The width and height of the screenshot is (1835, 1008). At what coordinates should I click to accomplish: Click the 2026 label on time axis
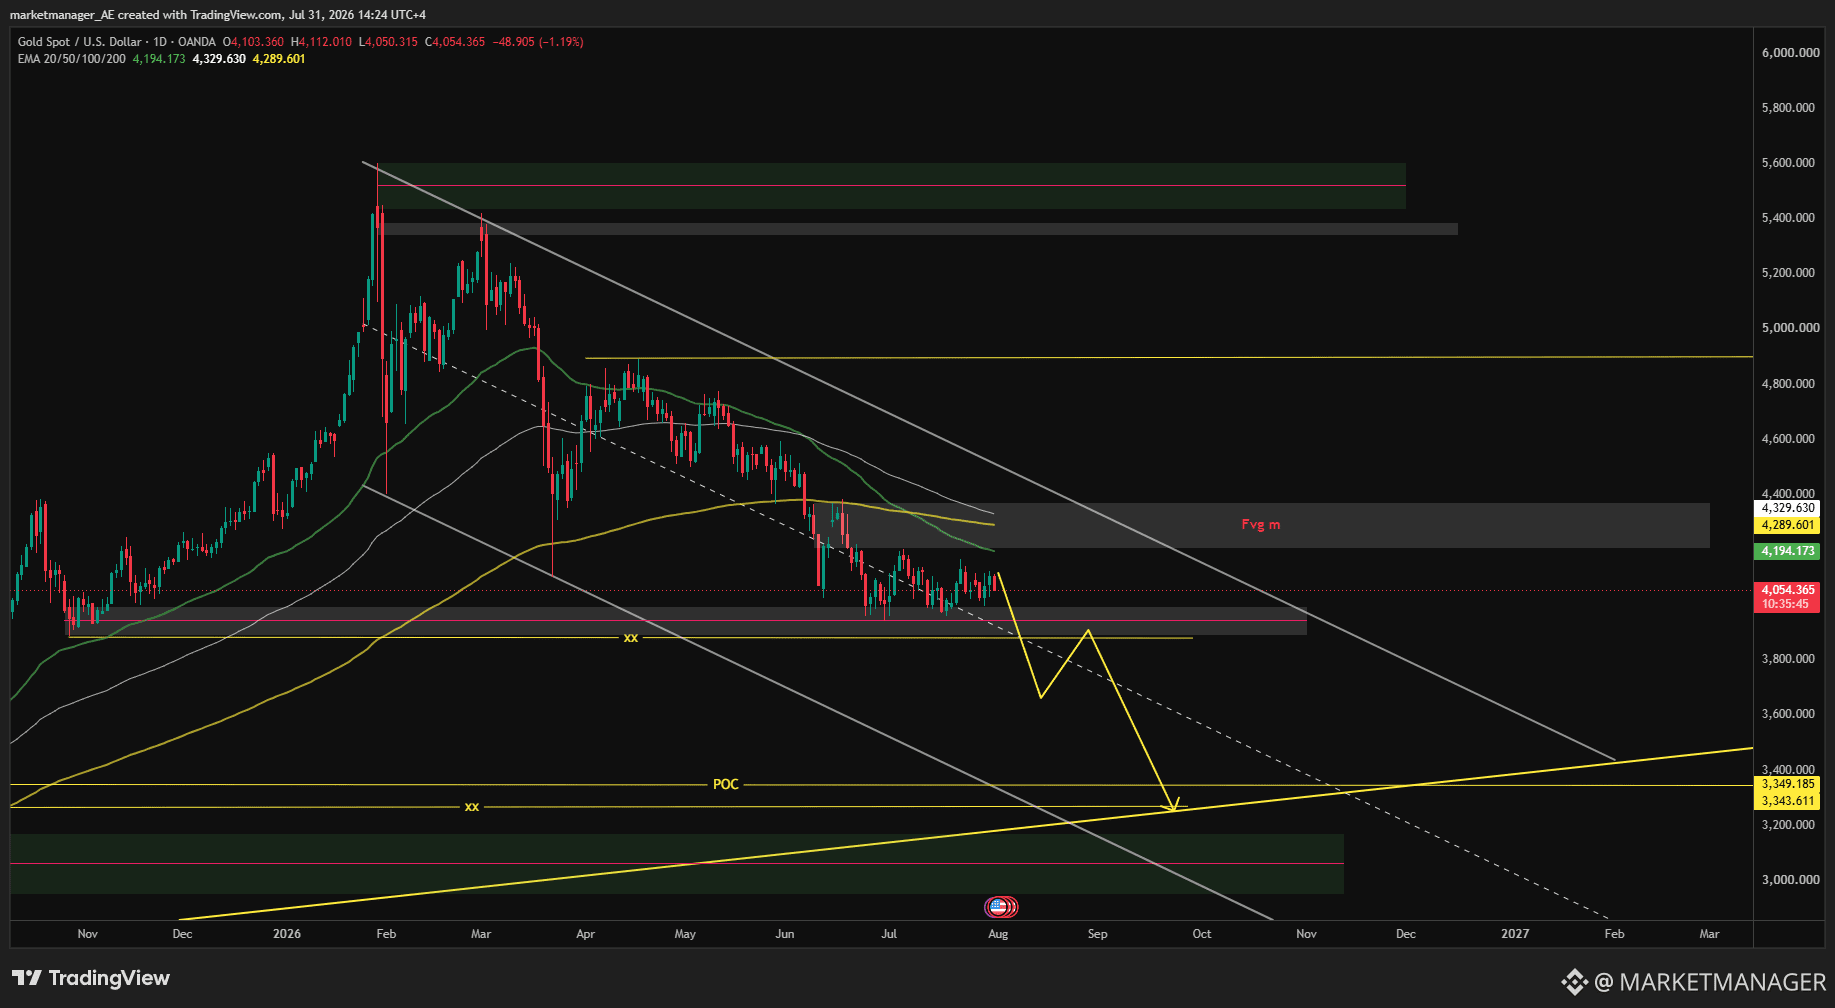coord(287,934)
